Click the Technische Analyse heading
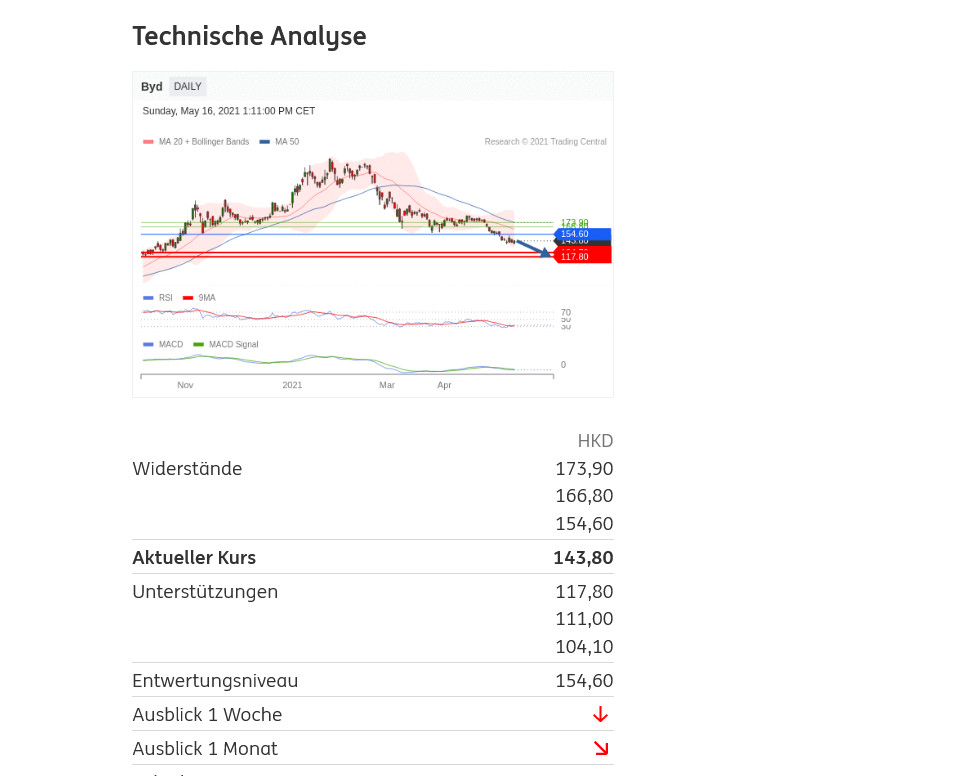This screenshot has width=969, height=776. pyautogui.click(x=249, y=36)
